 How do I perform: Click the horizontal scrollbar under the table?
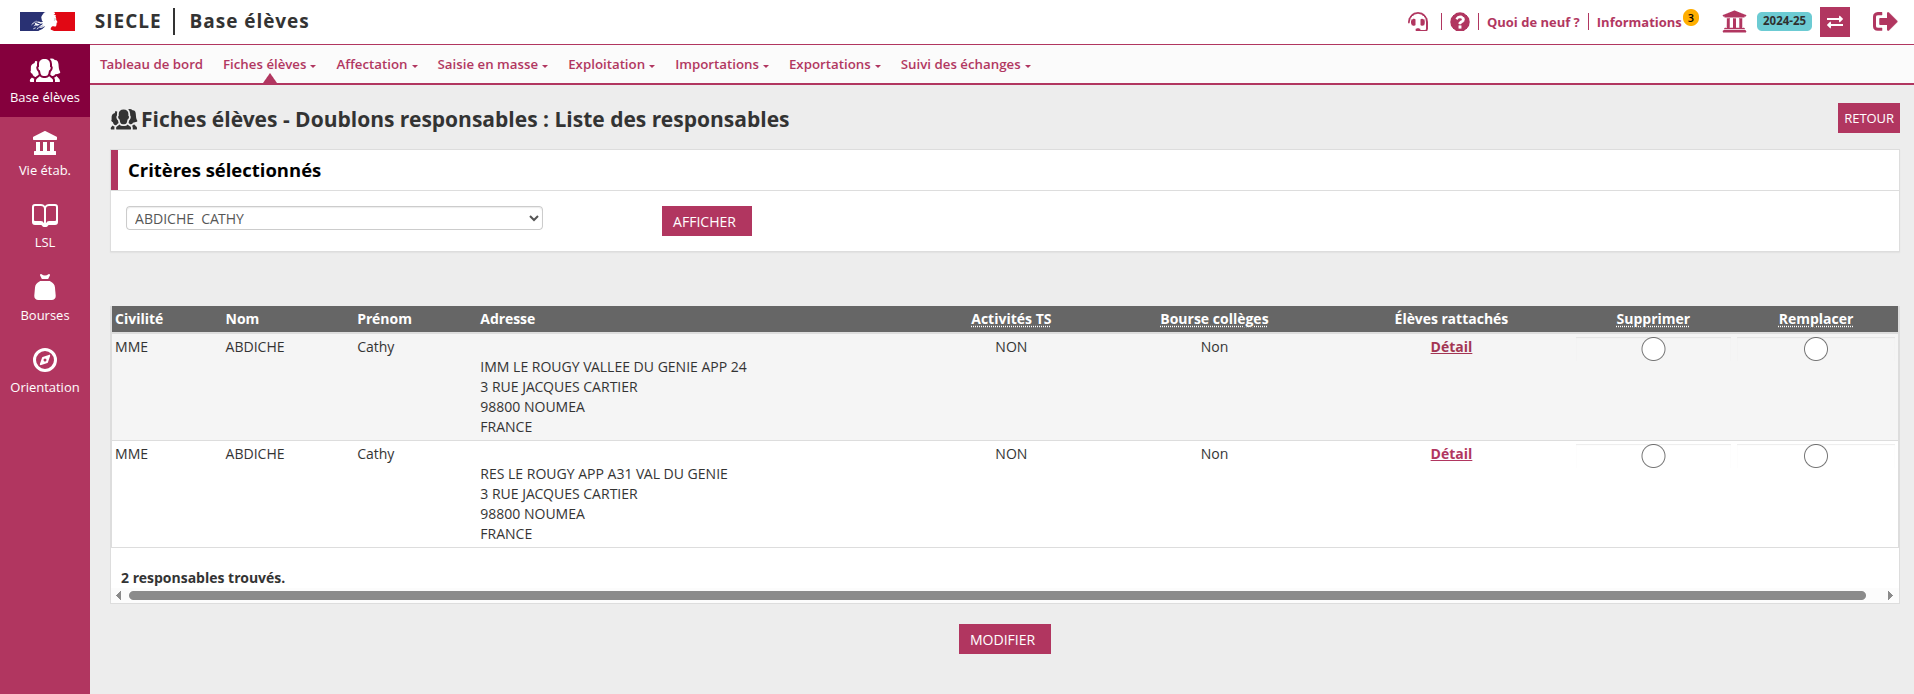tap(996, 596)
